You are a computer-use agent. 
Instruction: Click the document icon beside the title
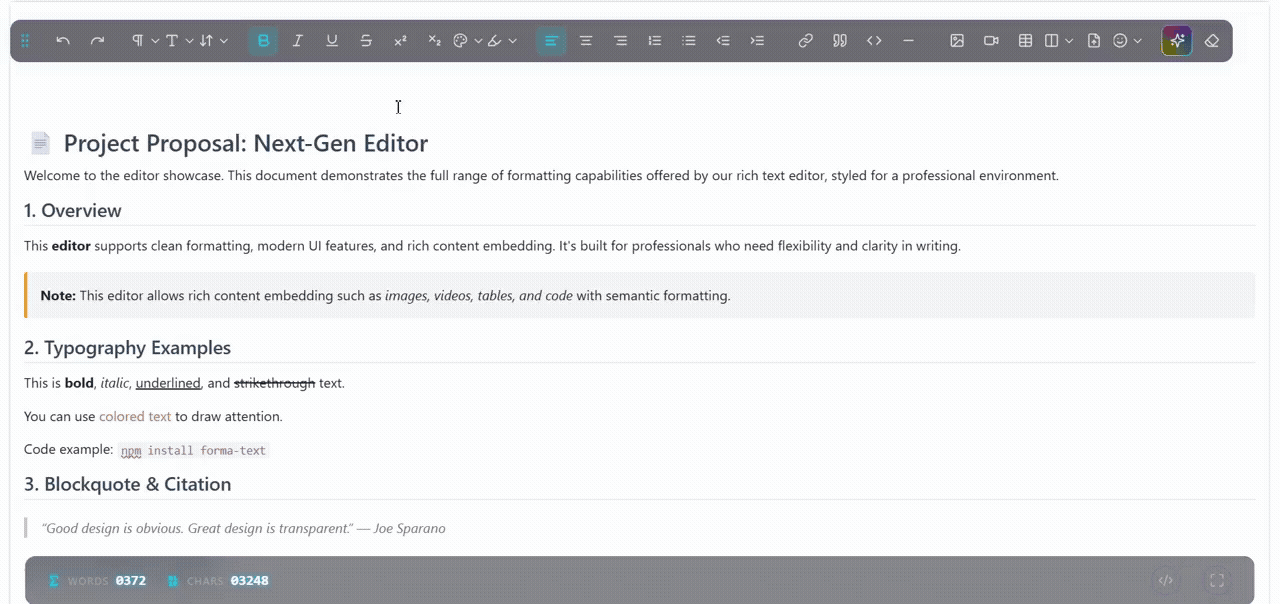point(40,143)
